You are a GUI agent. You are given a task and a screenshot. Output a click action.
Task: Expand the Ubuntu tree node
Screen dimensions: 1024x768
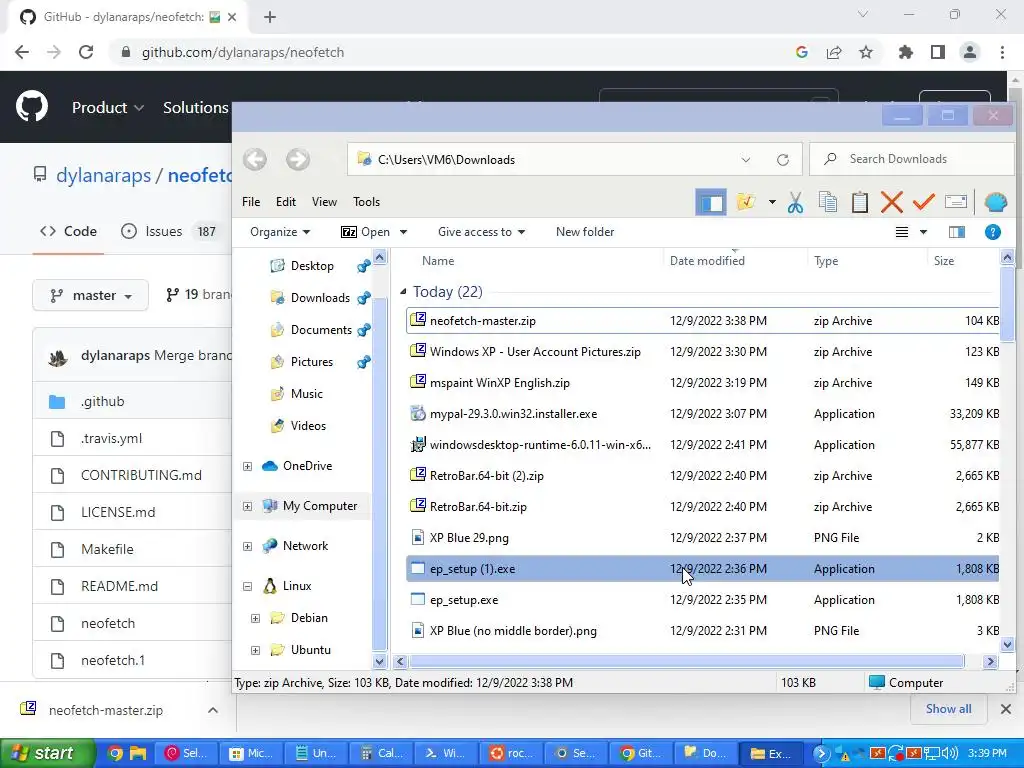click(255, 650)
